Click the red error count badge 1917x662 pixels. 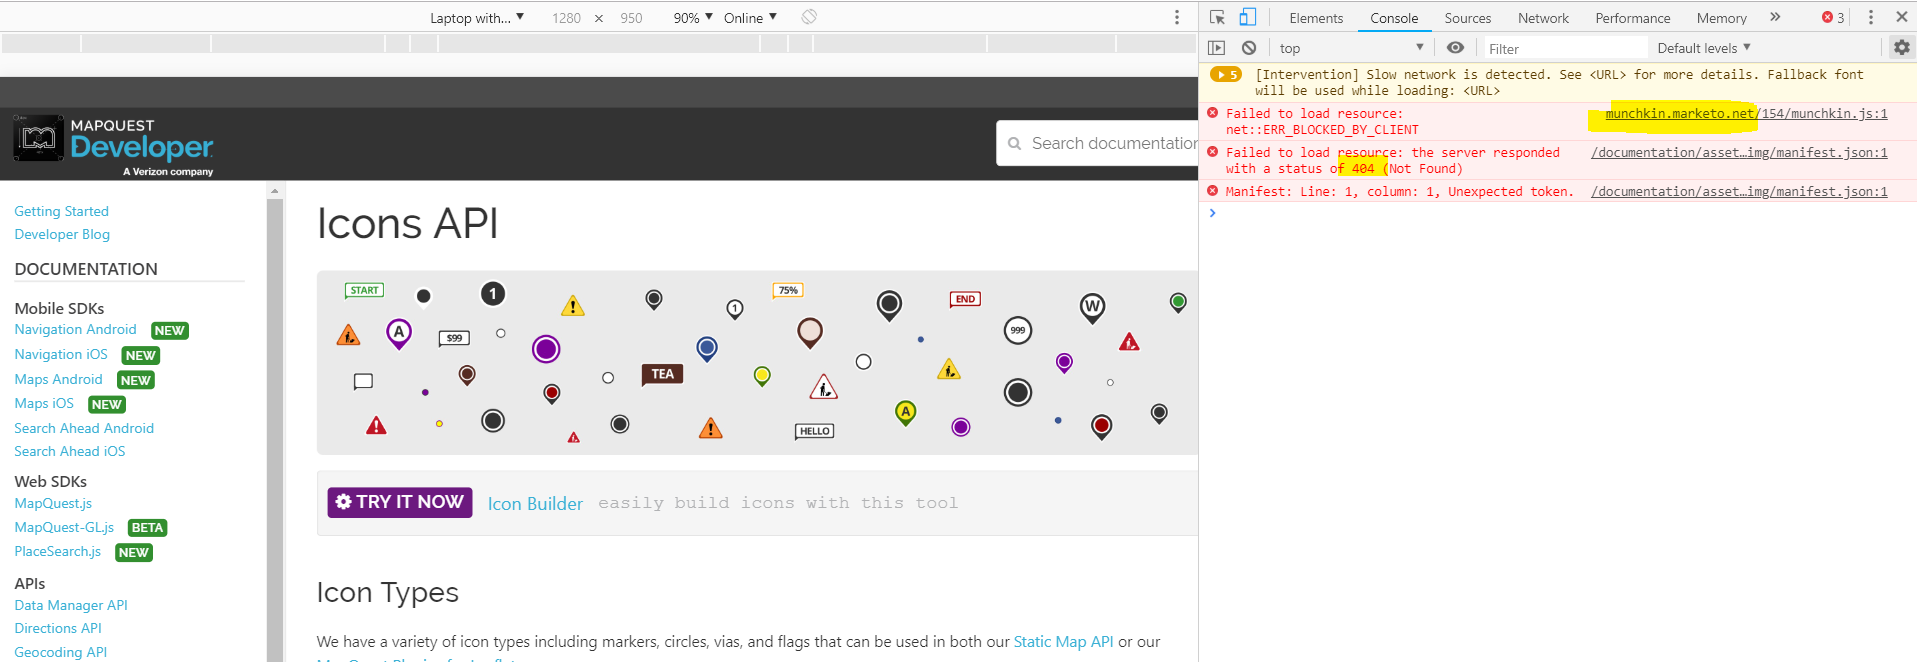[1833, 17]
